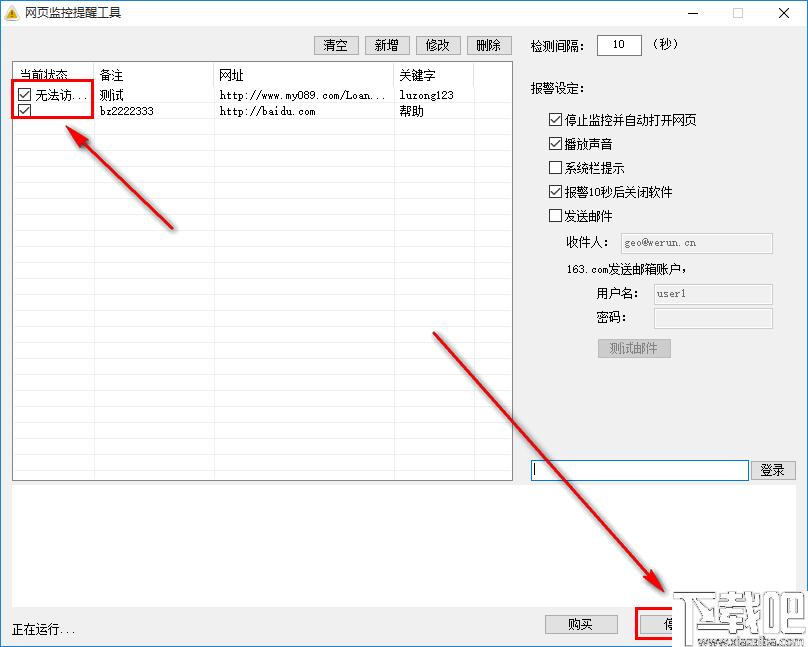Uncheck the bz2222333 row checkbox
The height and width of the screenshot is (647, 808).
(x=24, y=110)
